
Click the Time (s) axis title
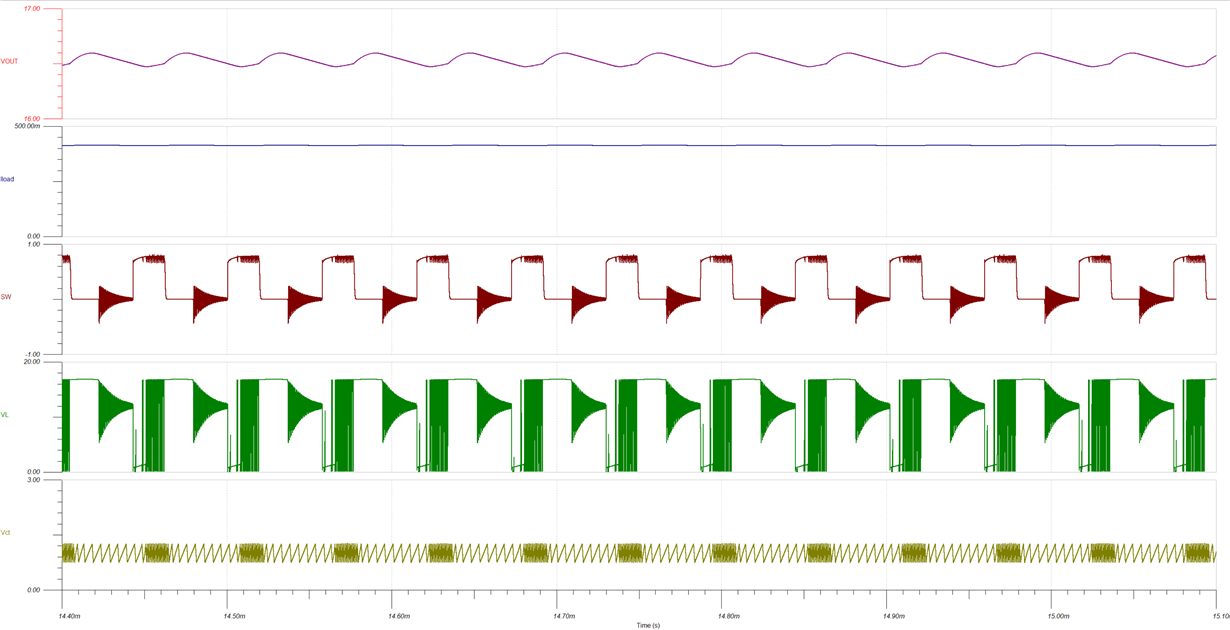[x=648, y=625]
